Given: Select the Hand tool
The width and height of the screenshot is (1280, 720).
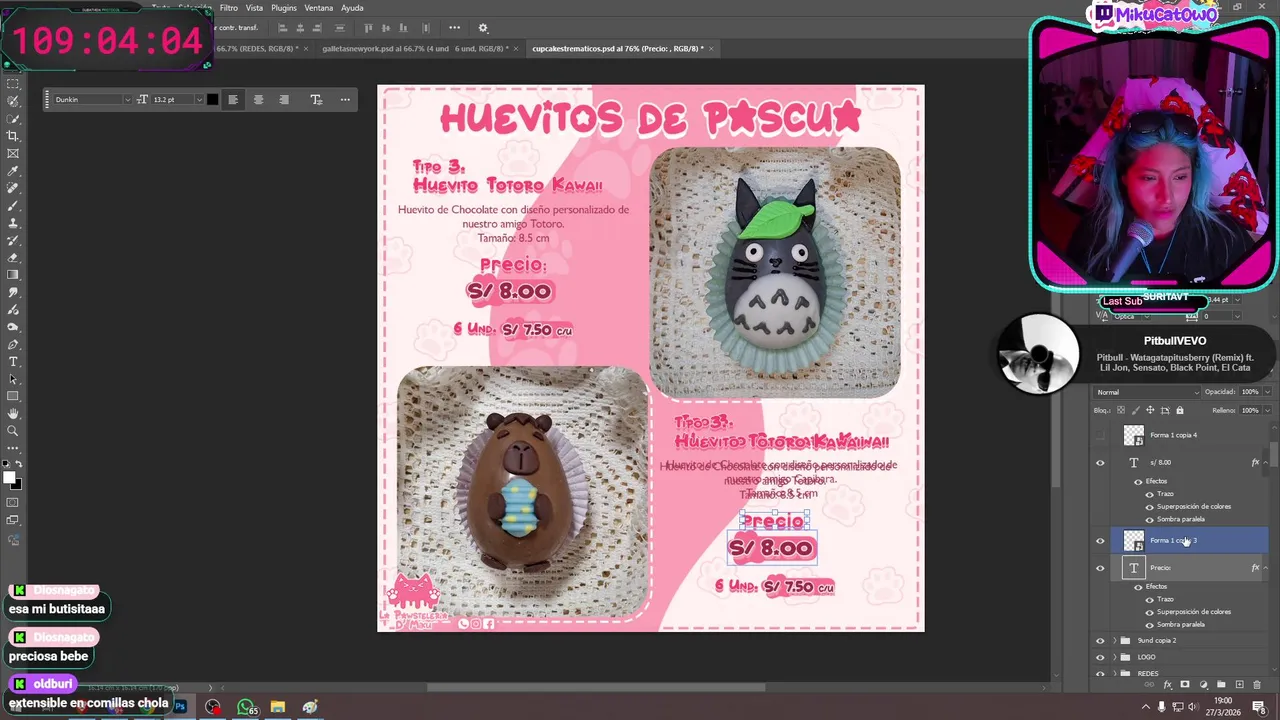Looking at the screenshot, I should [13, 413].
